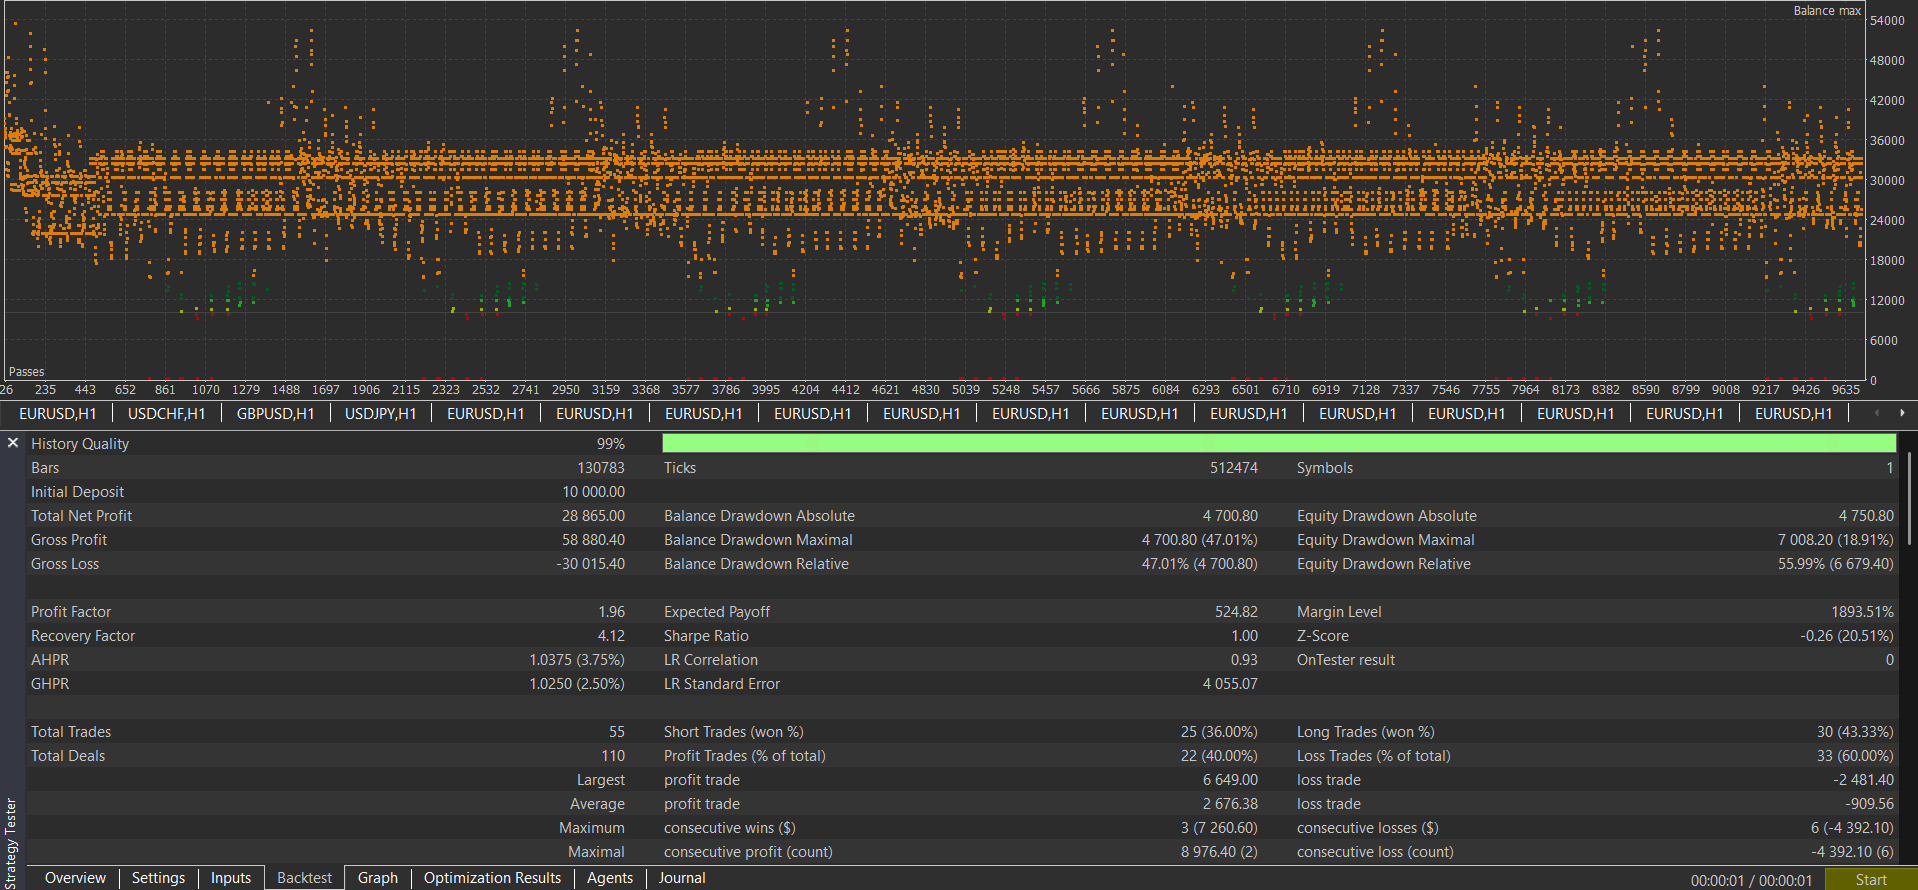Close the Strategy Tester panel
The width and height of the screenshot is (1918, 890).
[13, 442]
